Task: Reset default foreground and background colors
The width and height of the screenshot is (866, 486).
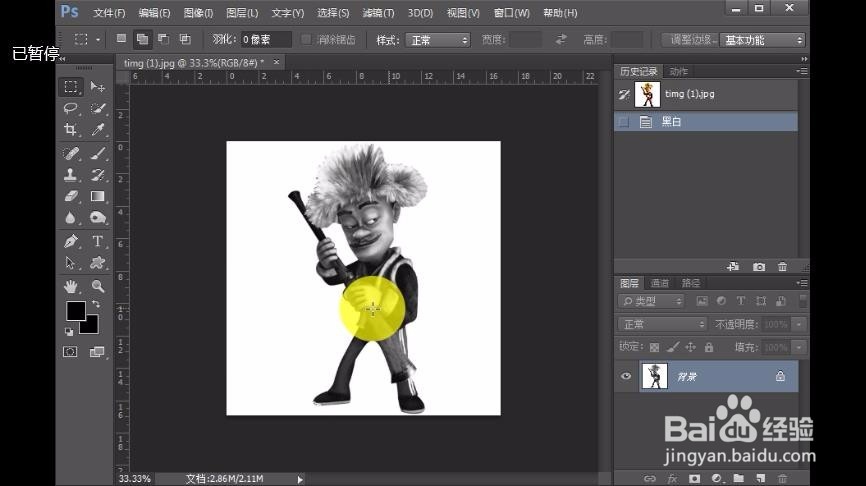Action: tap(69, 331)
